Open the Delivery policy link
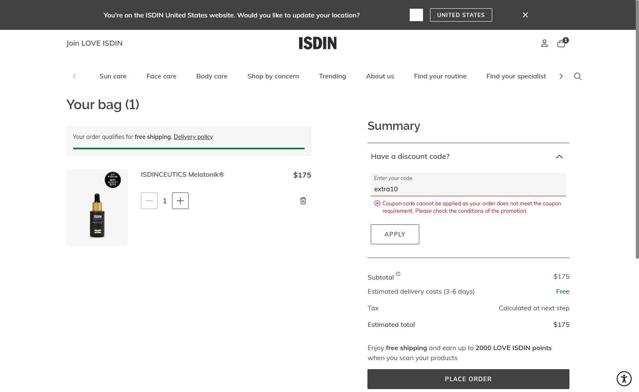639x392 pixels. pos(193,137)
